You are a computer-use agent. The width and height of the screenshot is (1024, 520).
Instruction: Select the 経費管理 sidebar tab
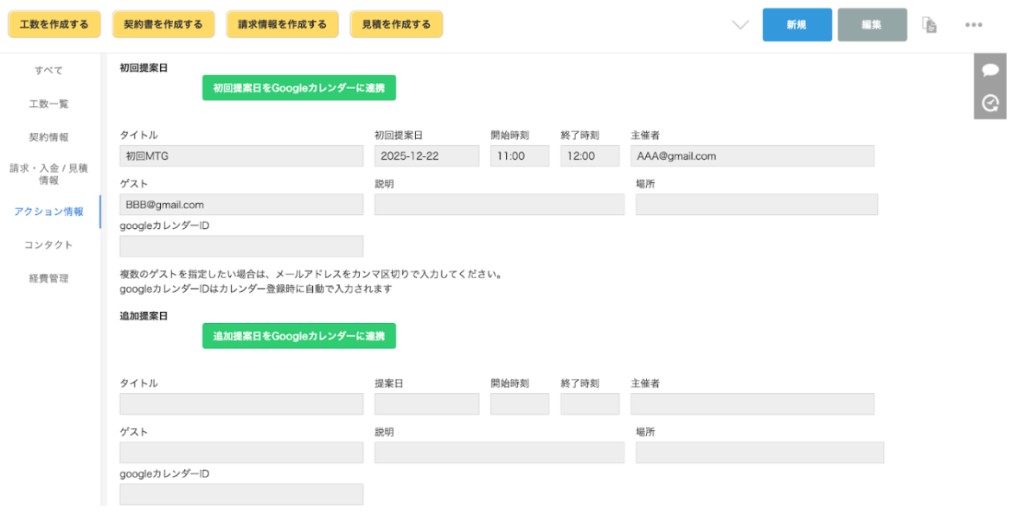(49, 278)
